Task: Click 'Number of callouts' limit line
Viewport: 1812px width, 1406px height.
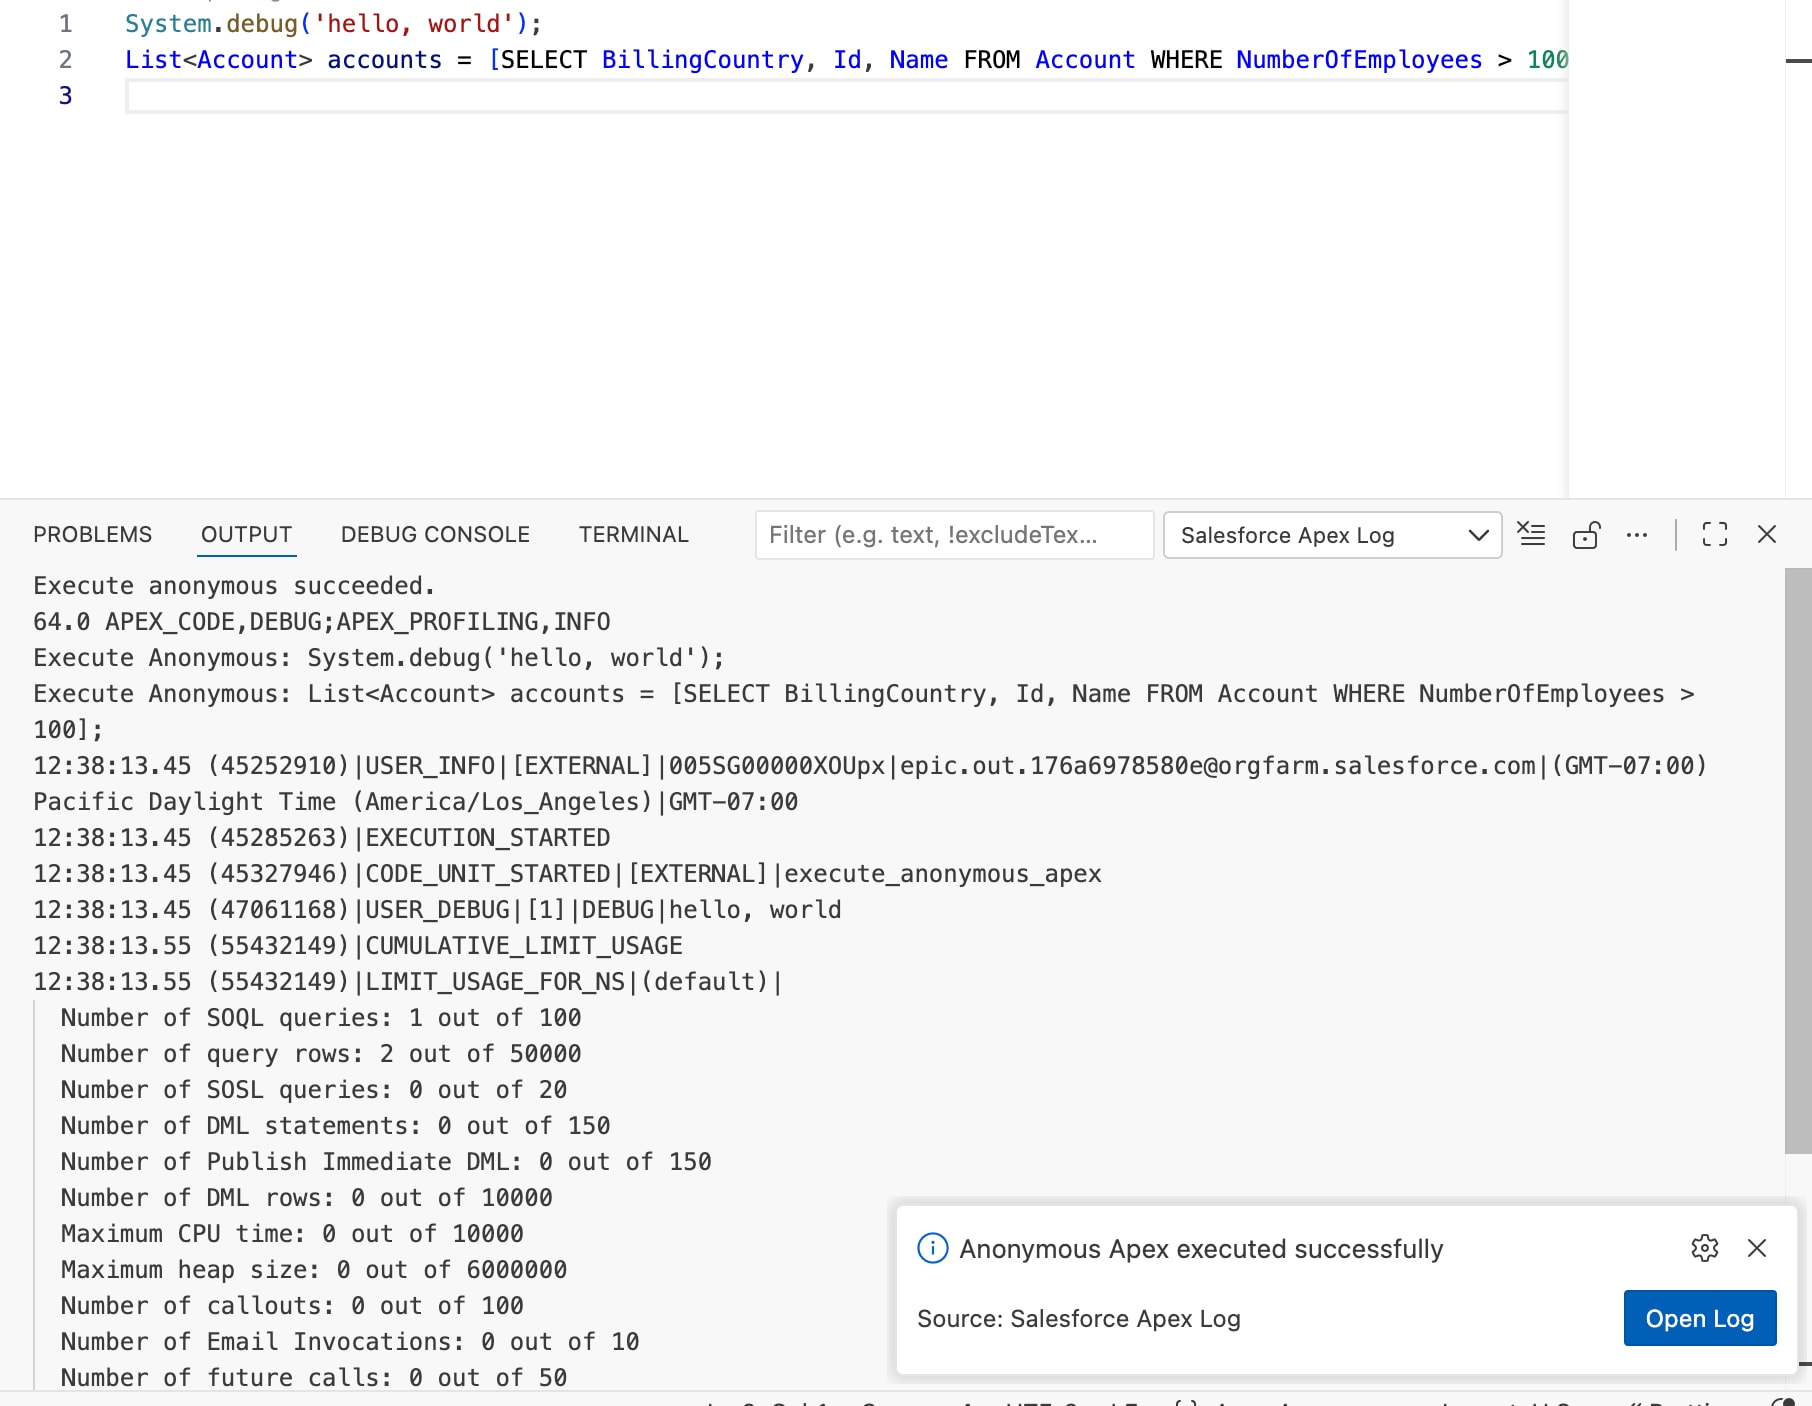Action: click(x=292, y=1306)
